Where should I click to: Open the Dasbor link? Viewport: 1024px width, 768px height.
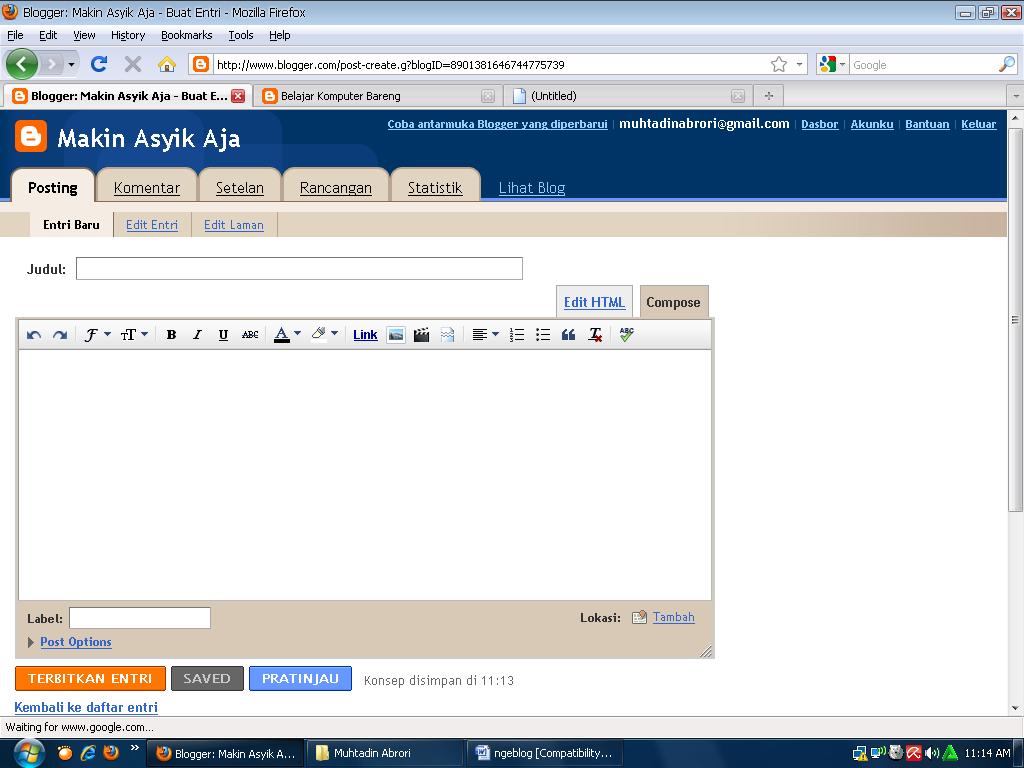(820, 124)
